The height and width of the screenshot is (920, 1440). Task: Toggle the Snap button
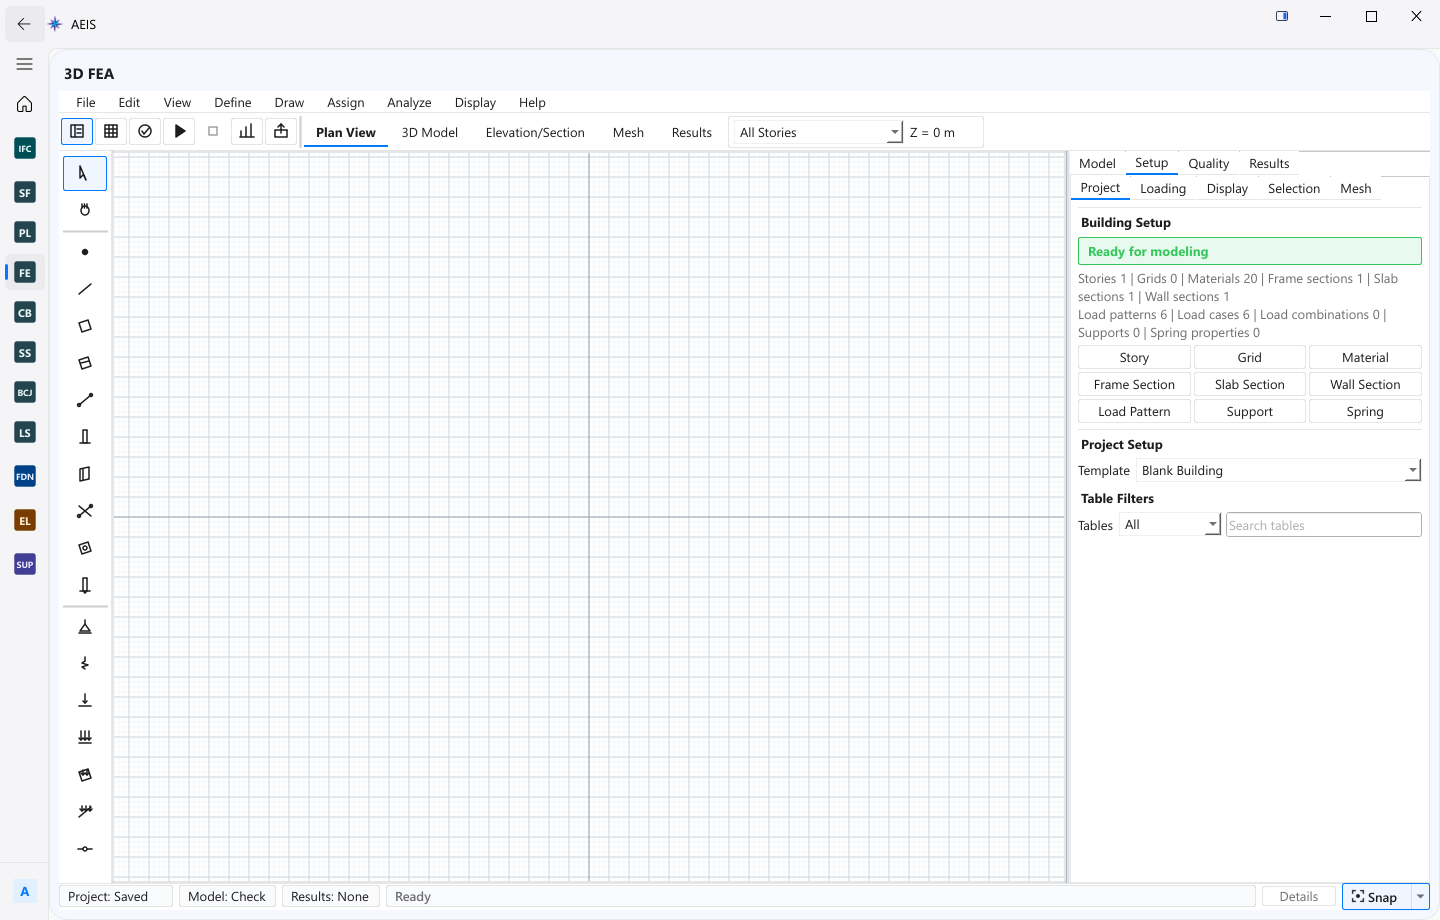(x=1376, y=897)
